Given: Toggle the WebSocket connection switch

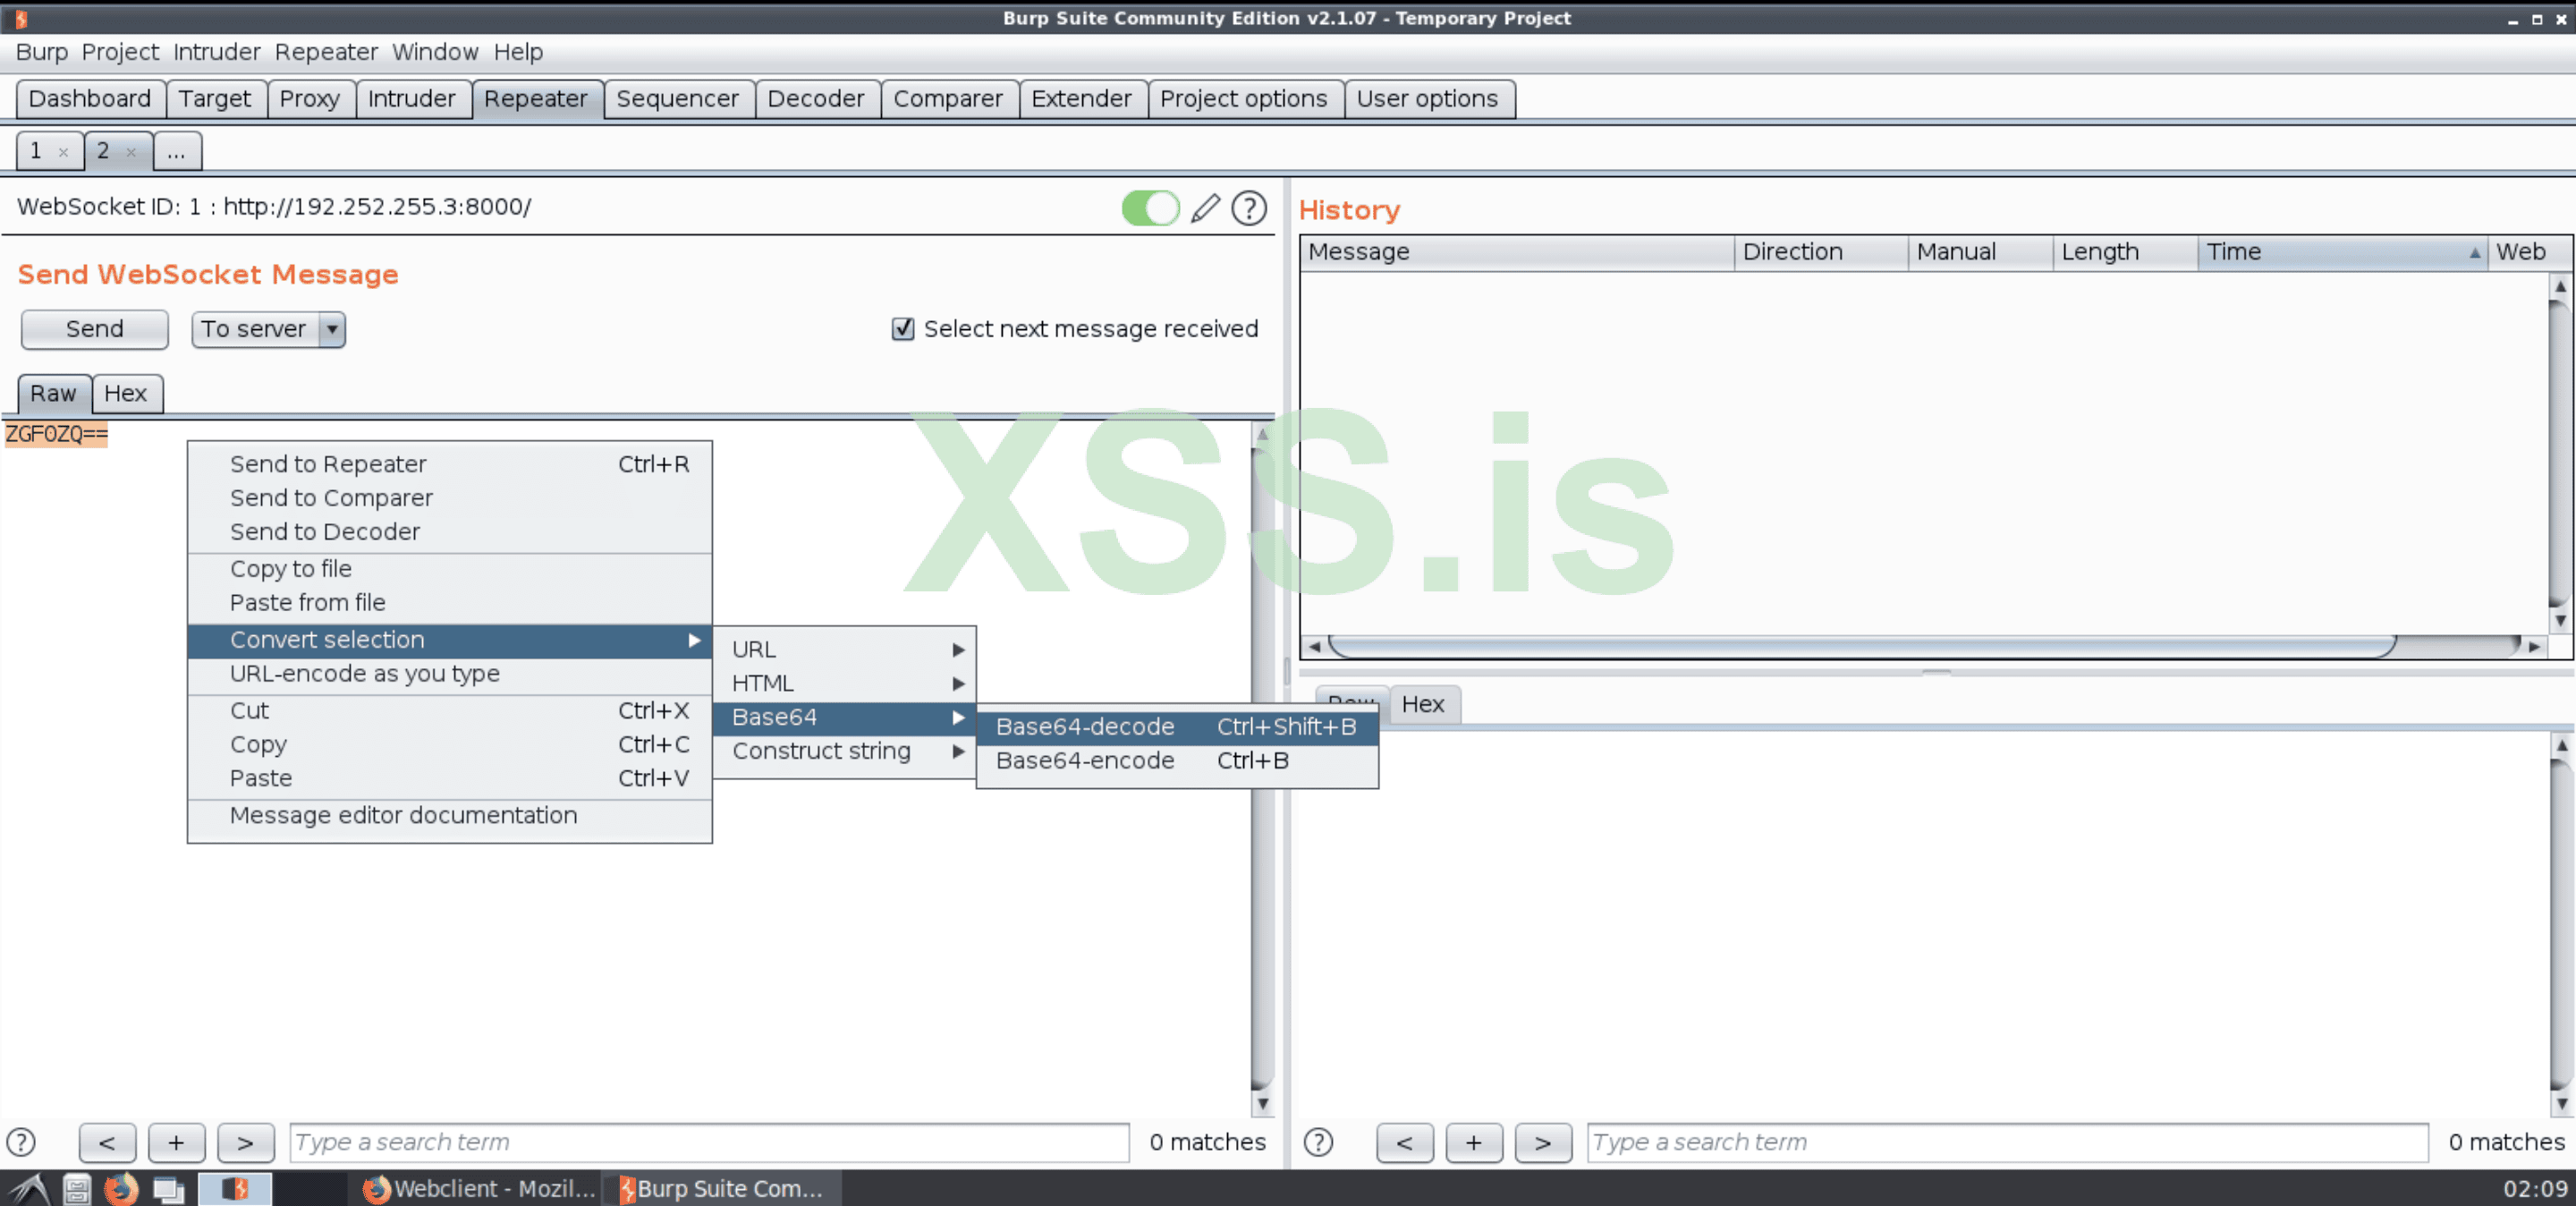Looking at the screenshot, I should coord(1150,208).
